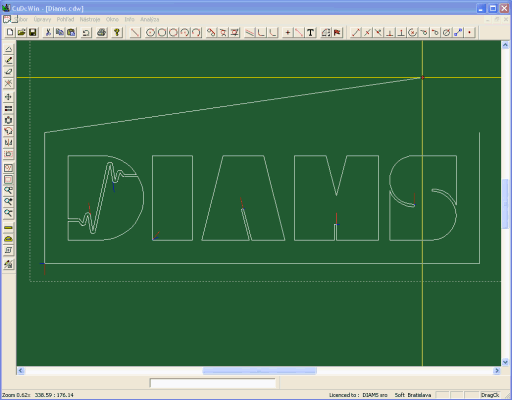Viewport: 512px width, 400px height.
Task: Open the Analýza menu
Action: click(149, 19)
